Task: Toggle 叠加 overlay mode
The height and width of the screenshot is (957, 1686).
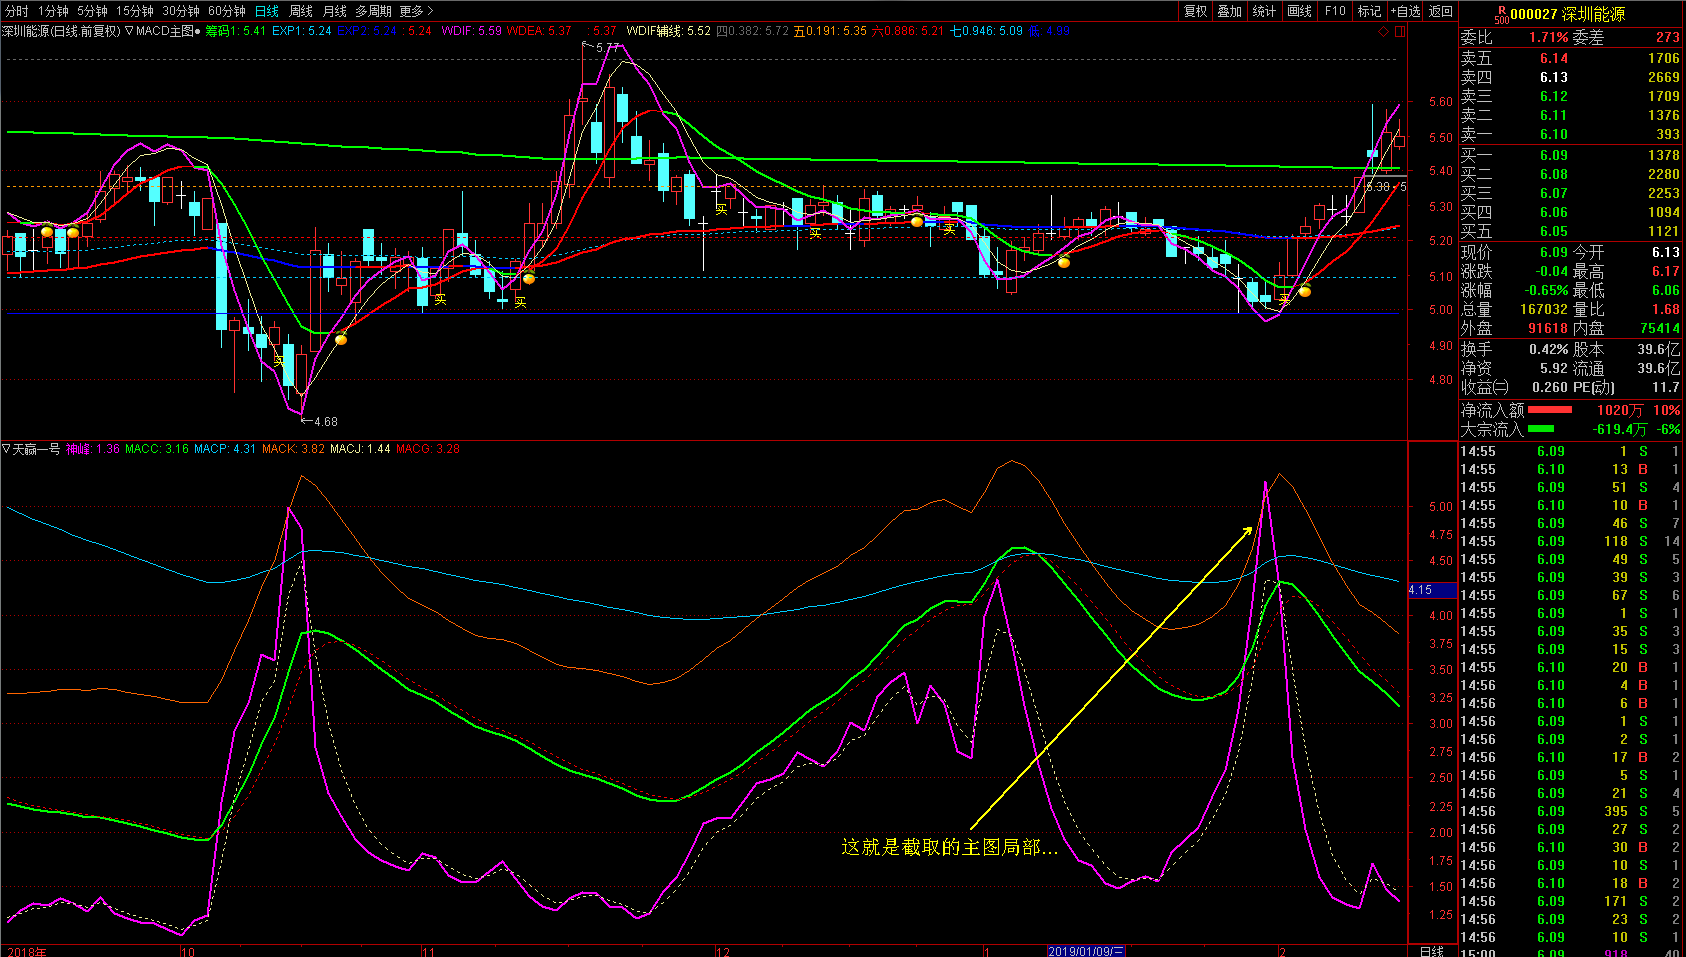Action: tap(1229, 11)
